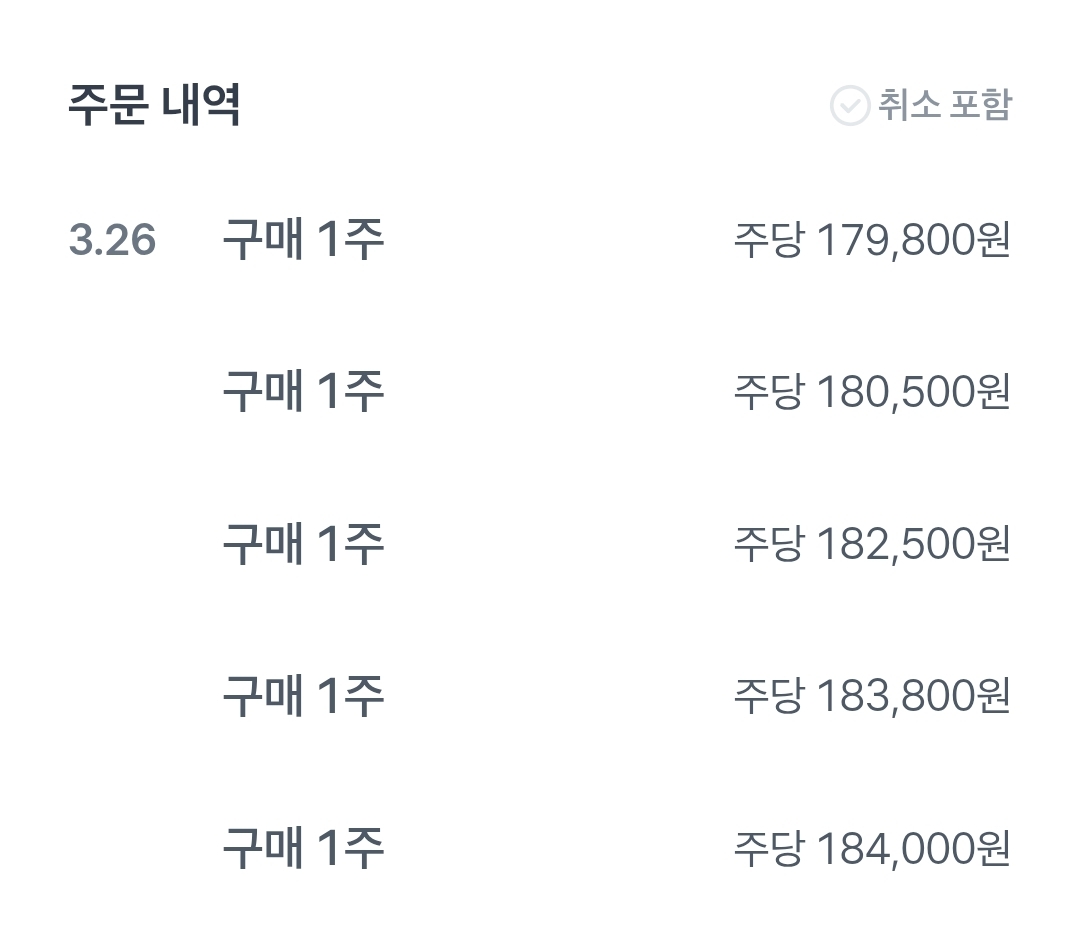Click the 주당 label before 183,800원
Viewport: 1080px width, 941px height.
[769, 696]
